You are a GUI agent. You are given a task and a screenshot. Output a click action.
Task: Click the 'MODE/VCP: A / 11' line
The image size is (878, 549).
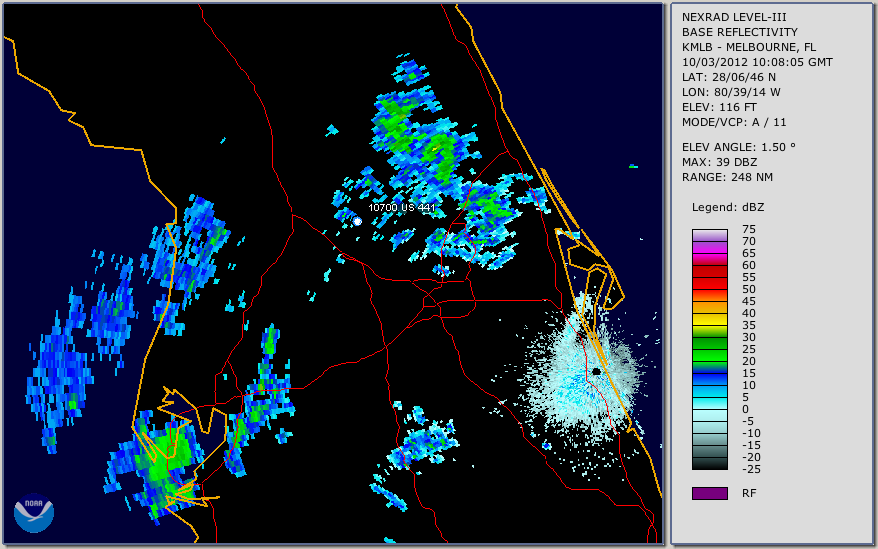[734, 122]
